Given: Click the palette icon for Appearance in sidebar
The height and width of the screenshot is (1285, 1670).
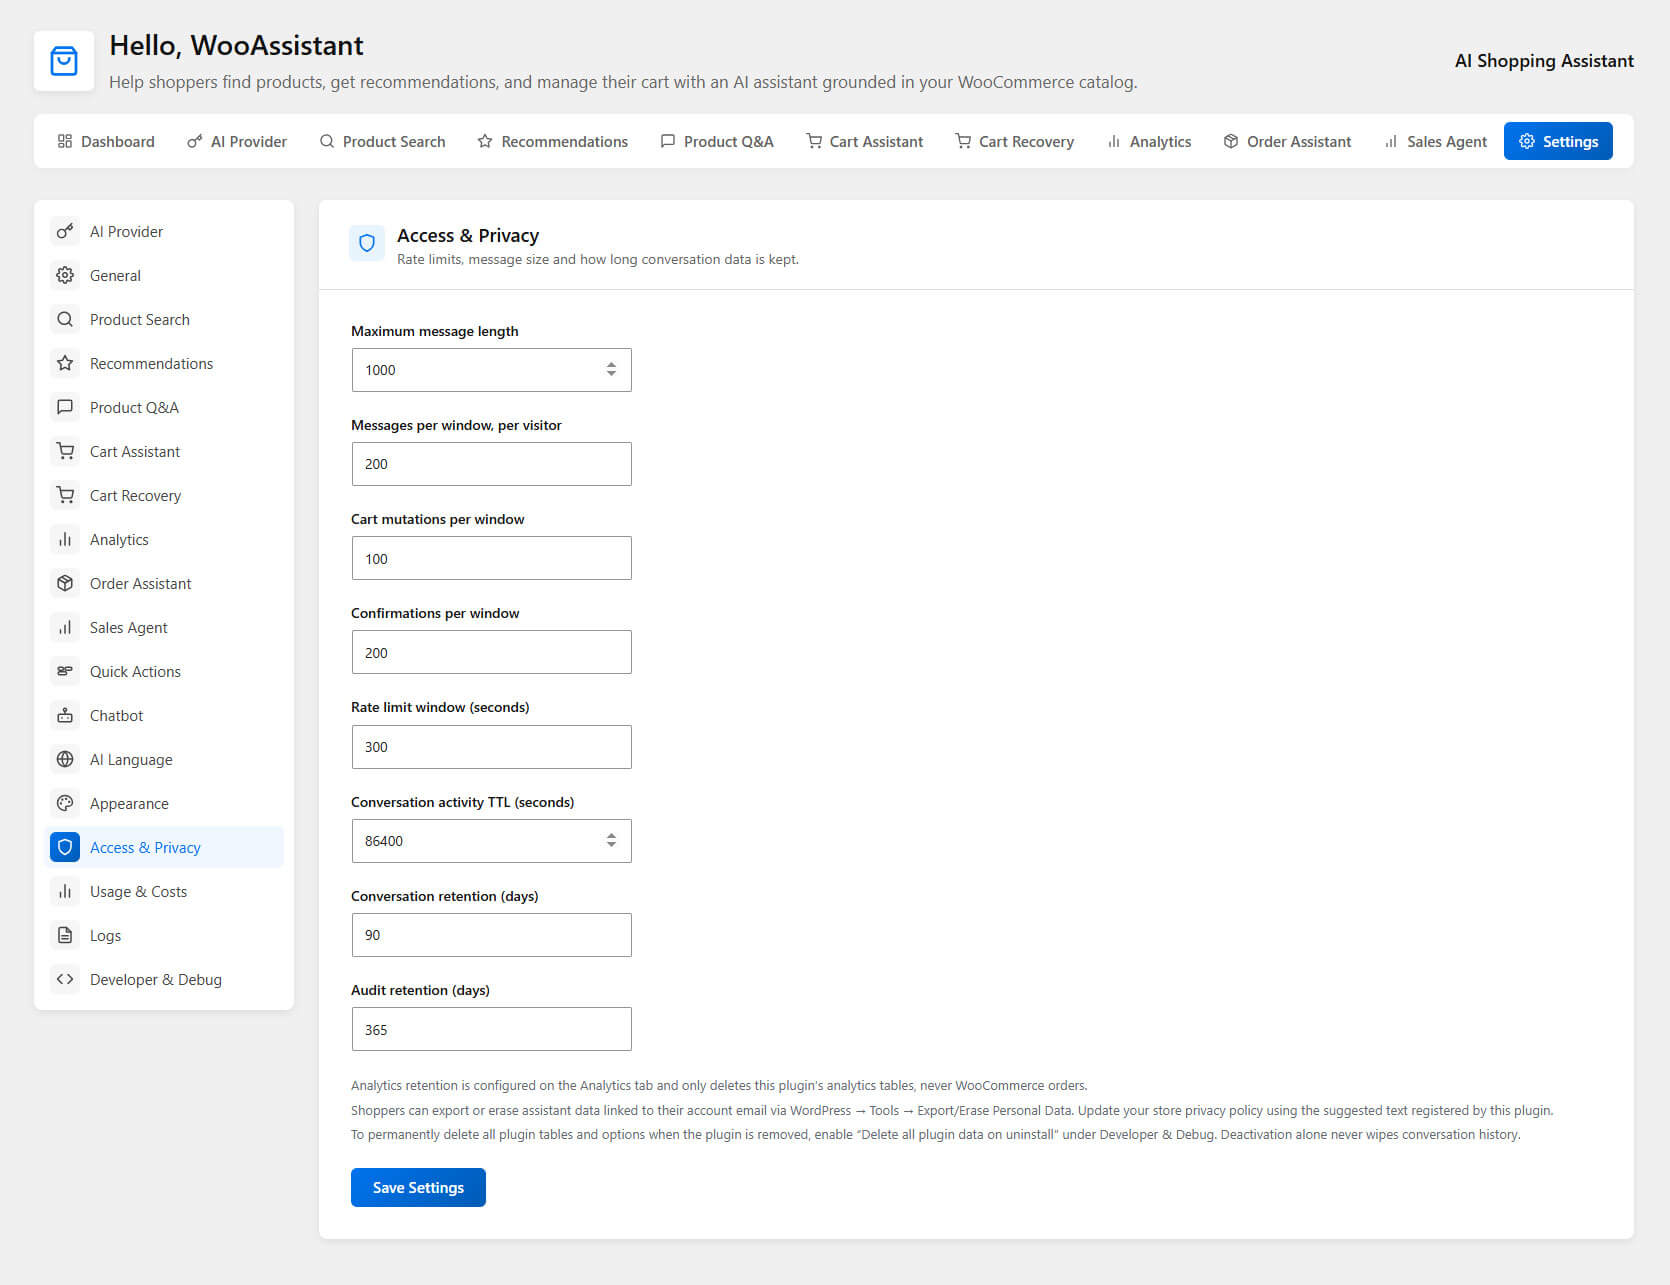Looking at the screenshot, I should click(65, 804).
